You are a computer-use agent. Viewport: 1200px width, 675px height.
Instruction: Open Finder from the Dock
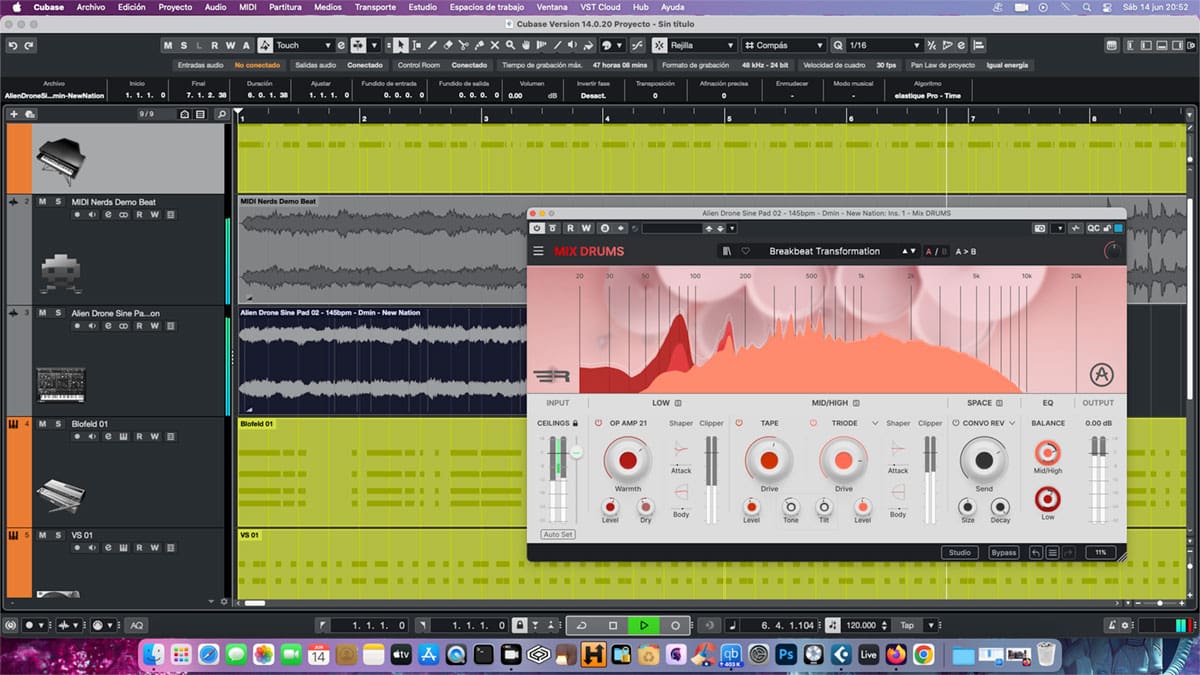point(154,655)
